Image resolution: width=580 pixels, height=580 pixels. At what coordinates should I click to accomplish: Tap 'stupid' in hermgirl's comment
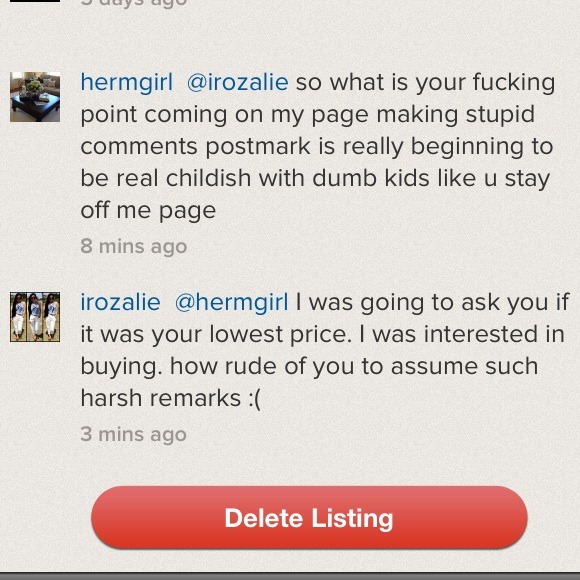[x=500, y=115]
